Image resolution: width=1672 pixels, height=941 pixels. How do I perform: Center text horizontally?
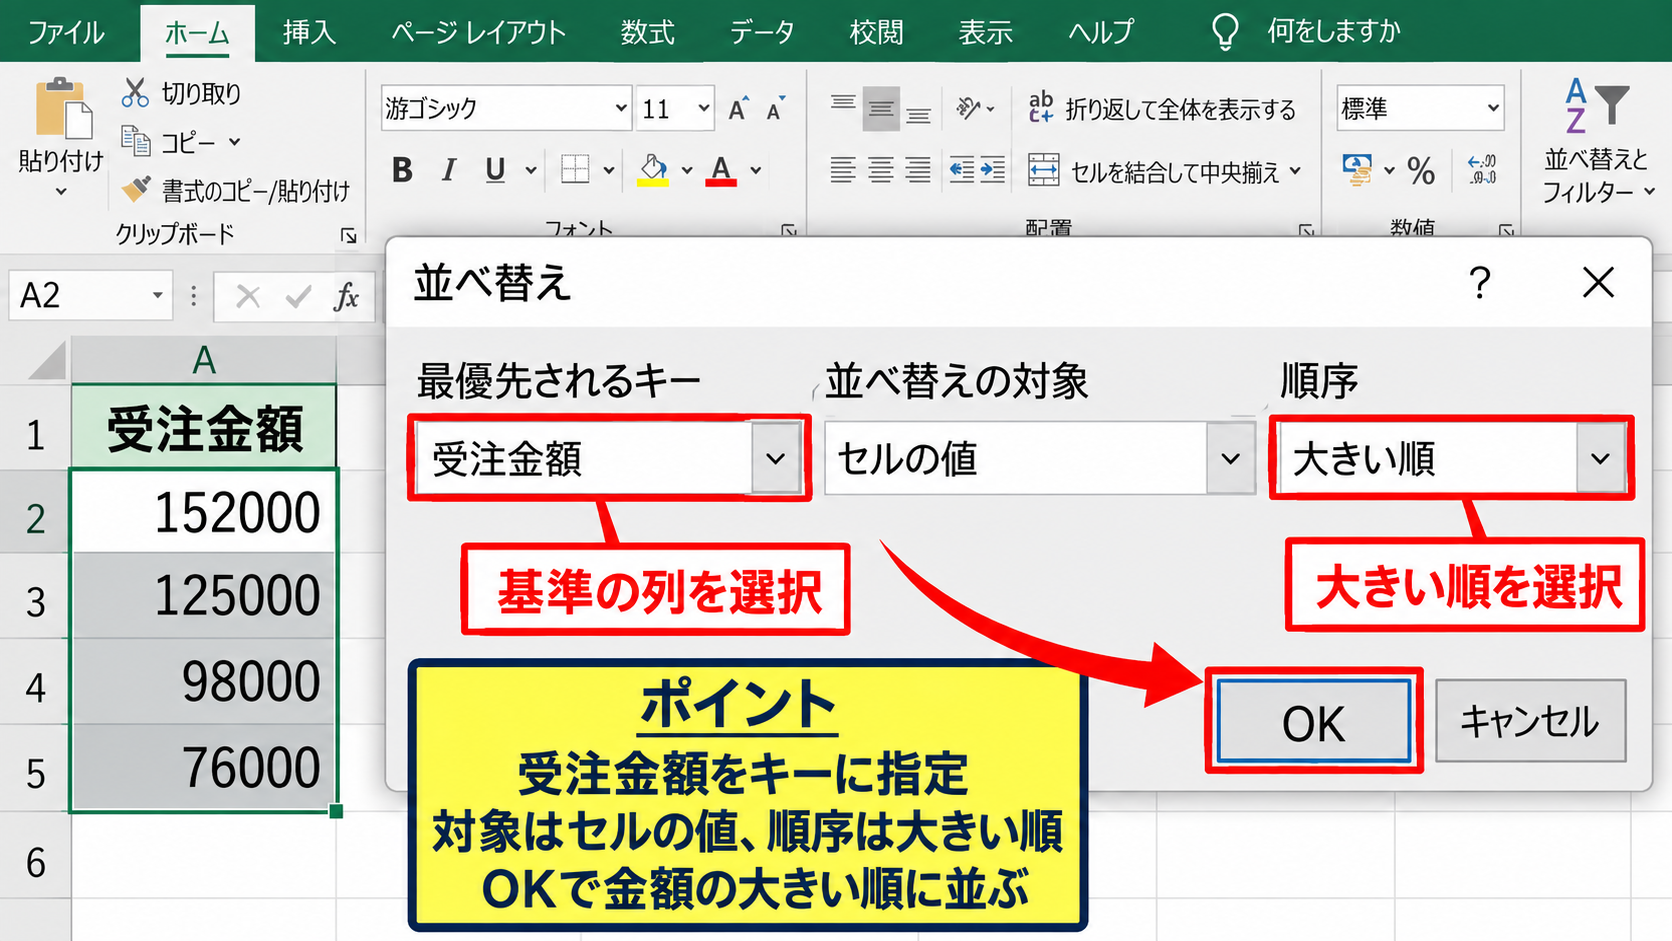point(881,170)
